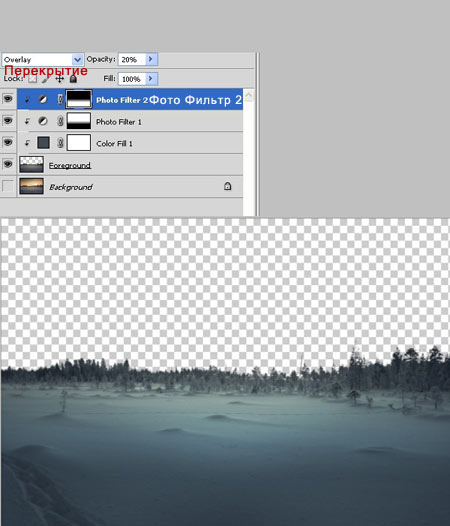Open the Opacity slider arrow
Viewport: 450px width, 526px height.
[x=151, y=59]
